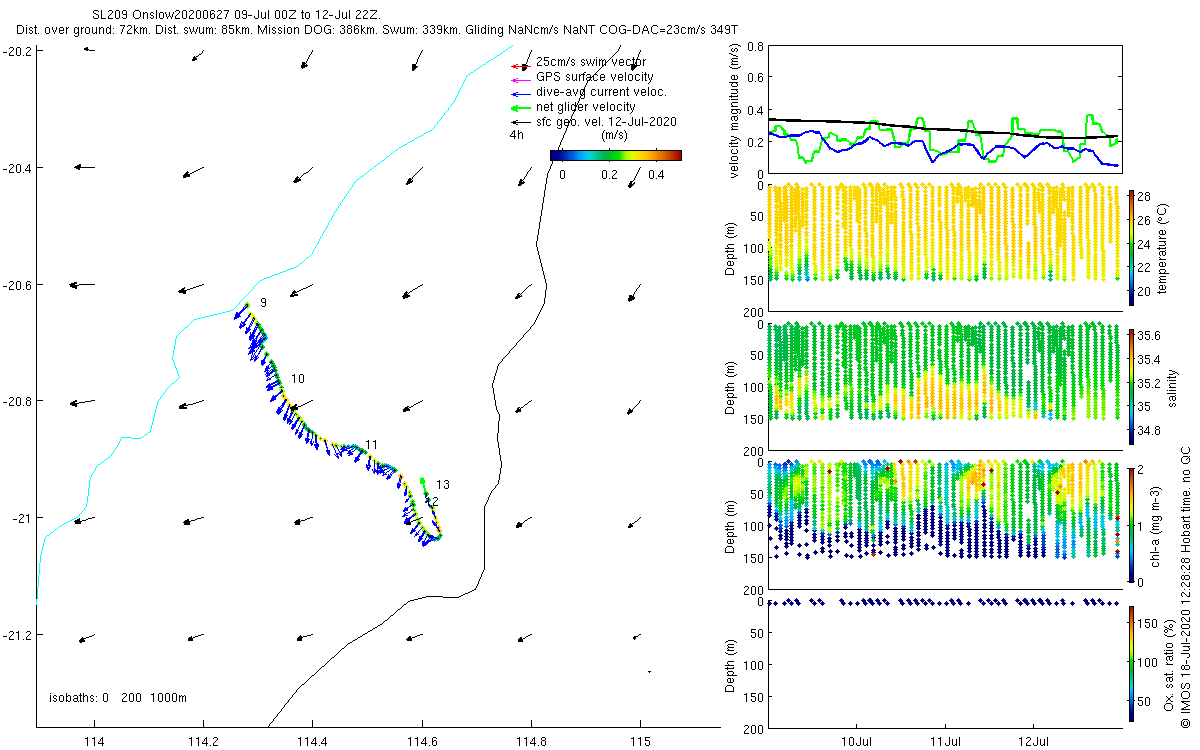Click the '28' tick on the temperature colorbar

click(1145, 196)
